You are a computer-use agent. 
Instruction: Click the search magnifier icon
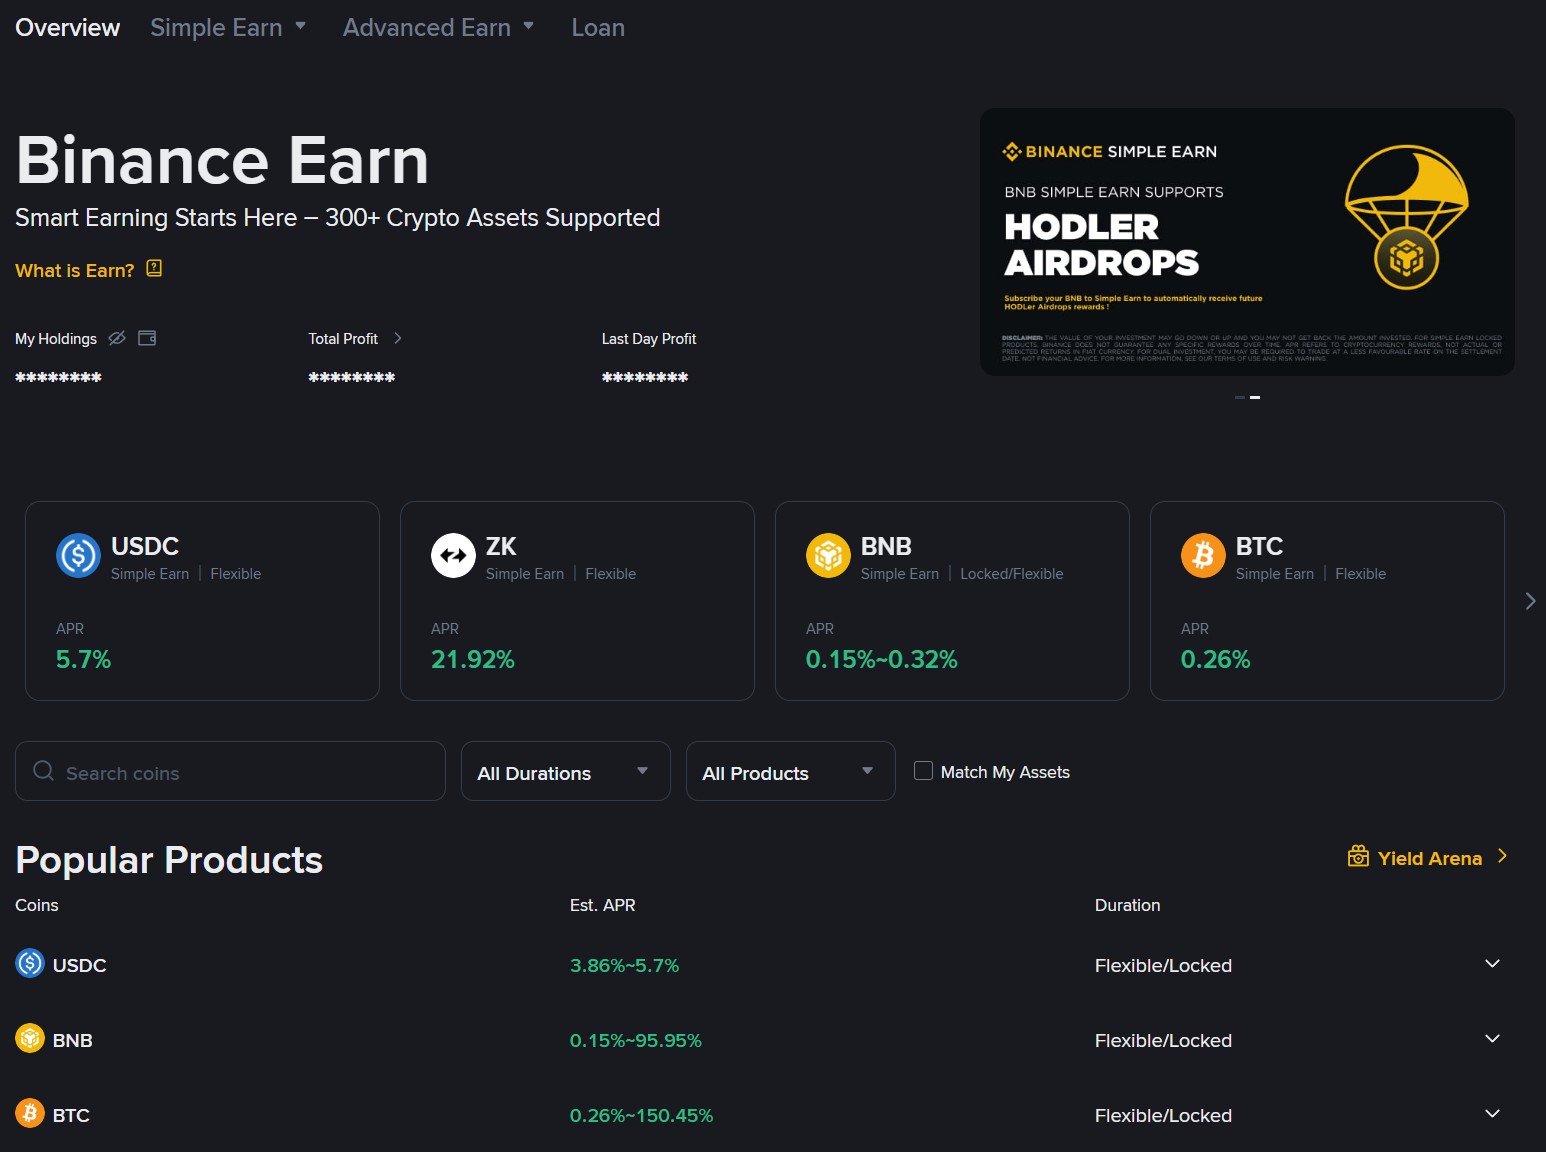pos(43,771)
